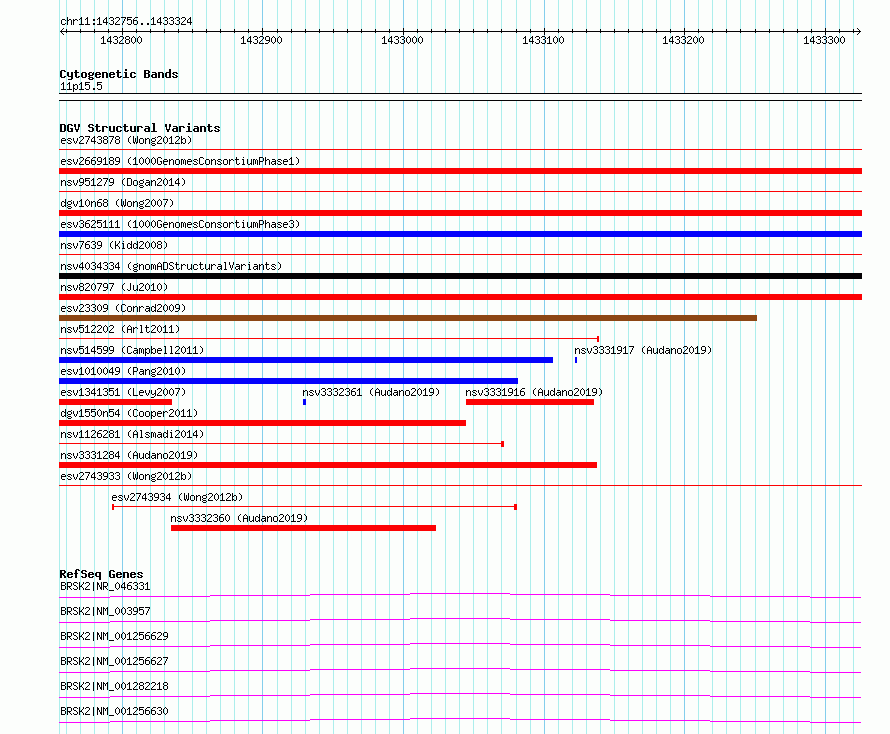This screenshot has height=734, width=890.
Task: Open nsv3332361 (Audano2019) label
Action: (371, 392)
